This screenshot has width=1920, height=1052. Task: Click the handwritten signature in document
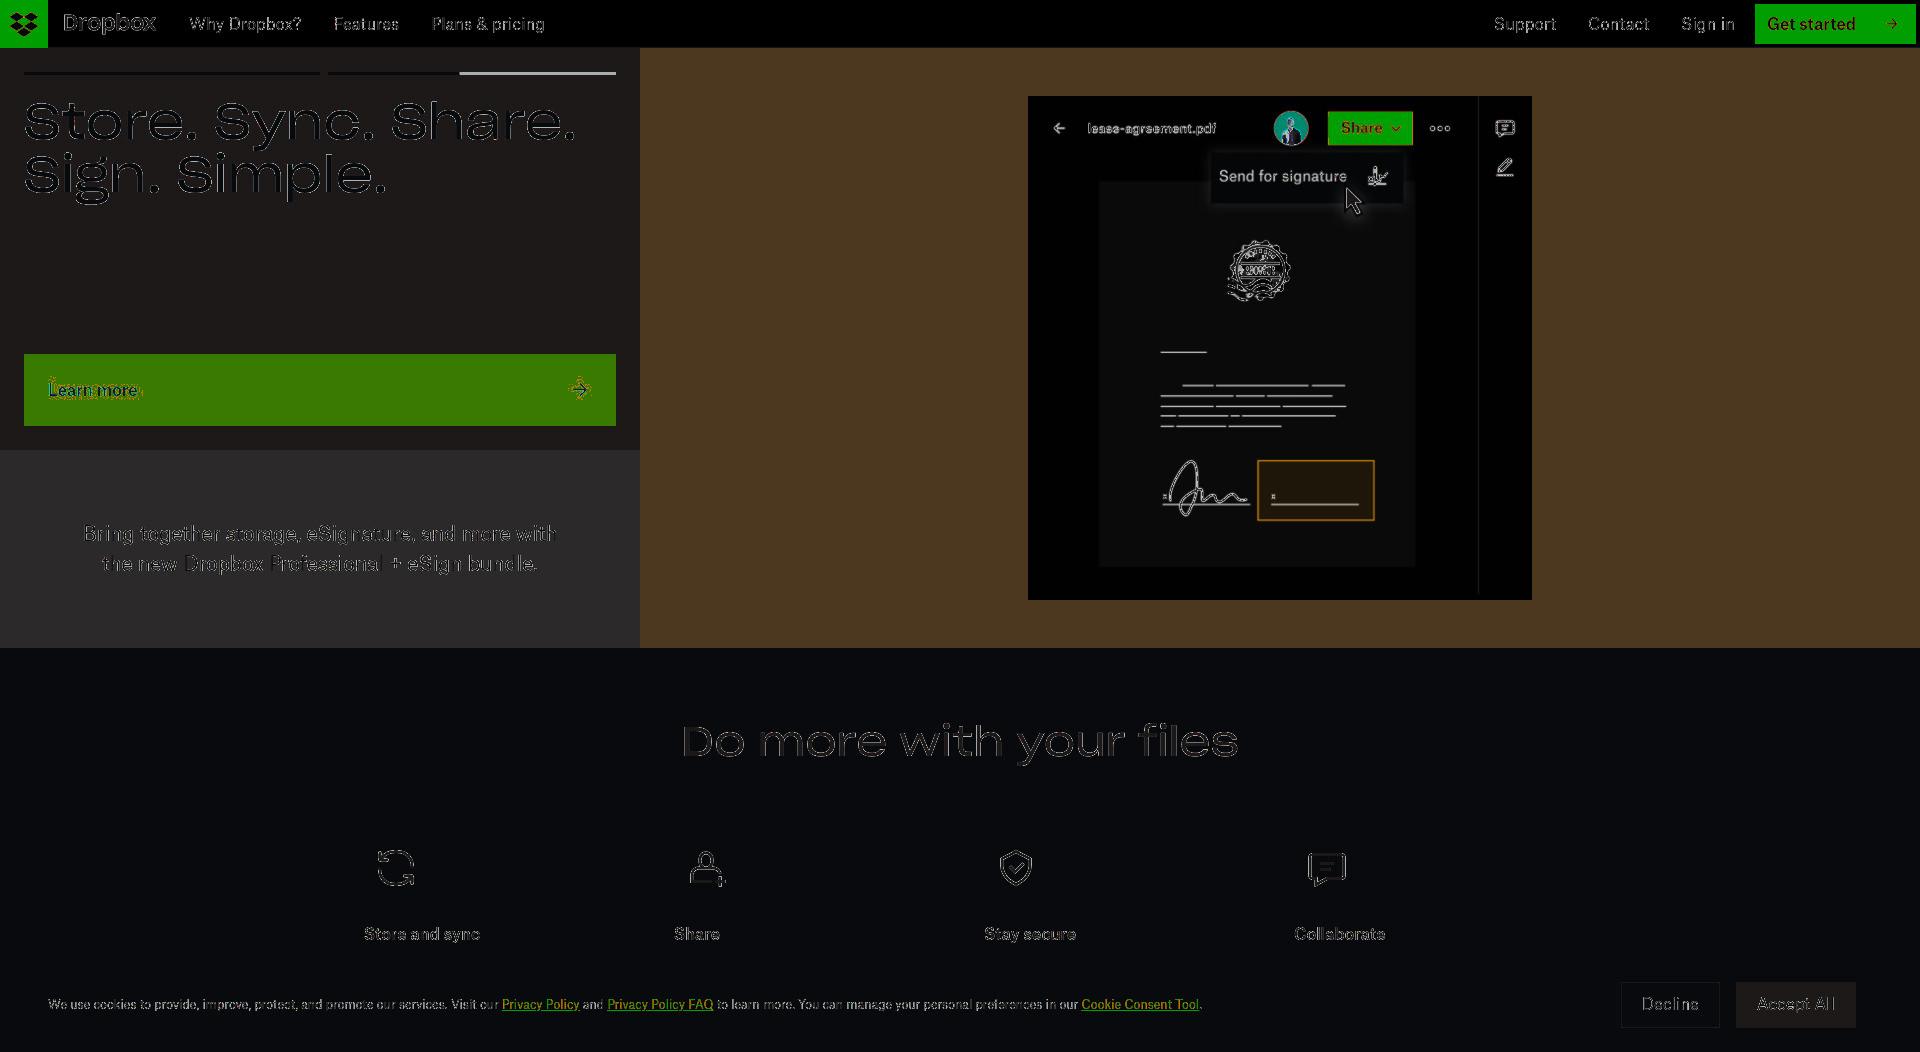tap(1206, 488)
